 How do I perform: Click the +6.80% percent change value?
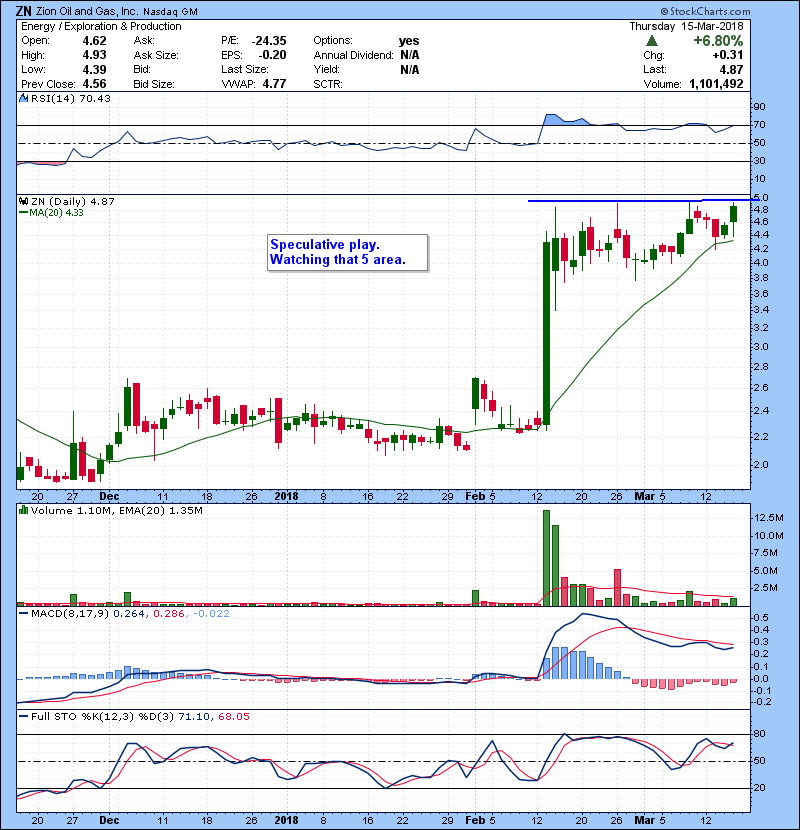[718, 41]
